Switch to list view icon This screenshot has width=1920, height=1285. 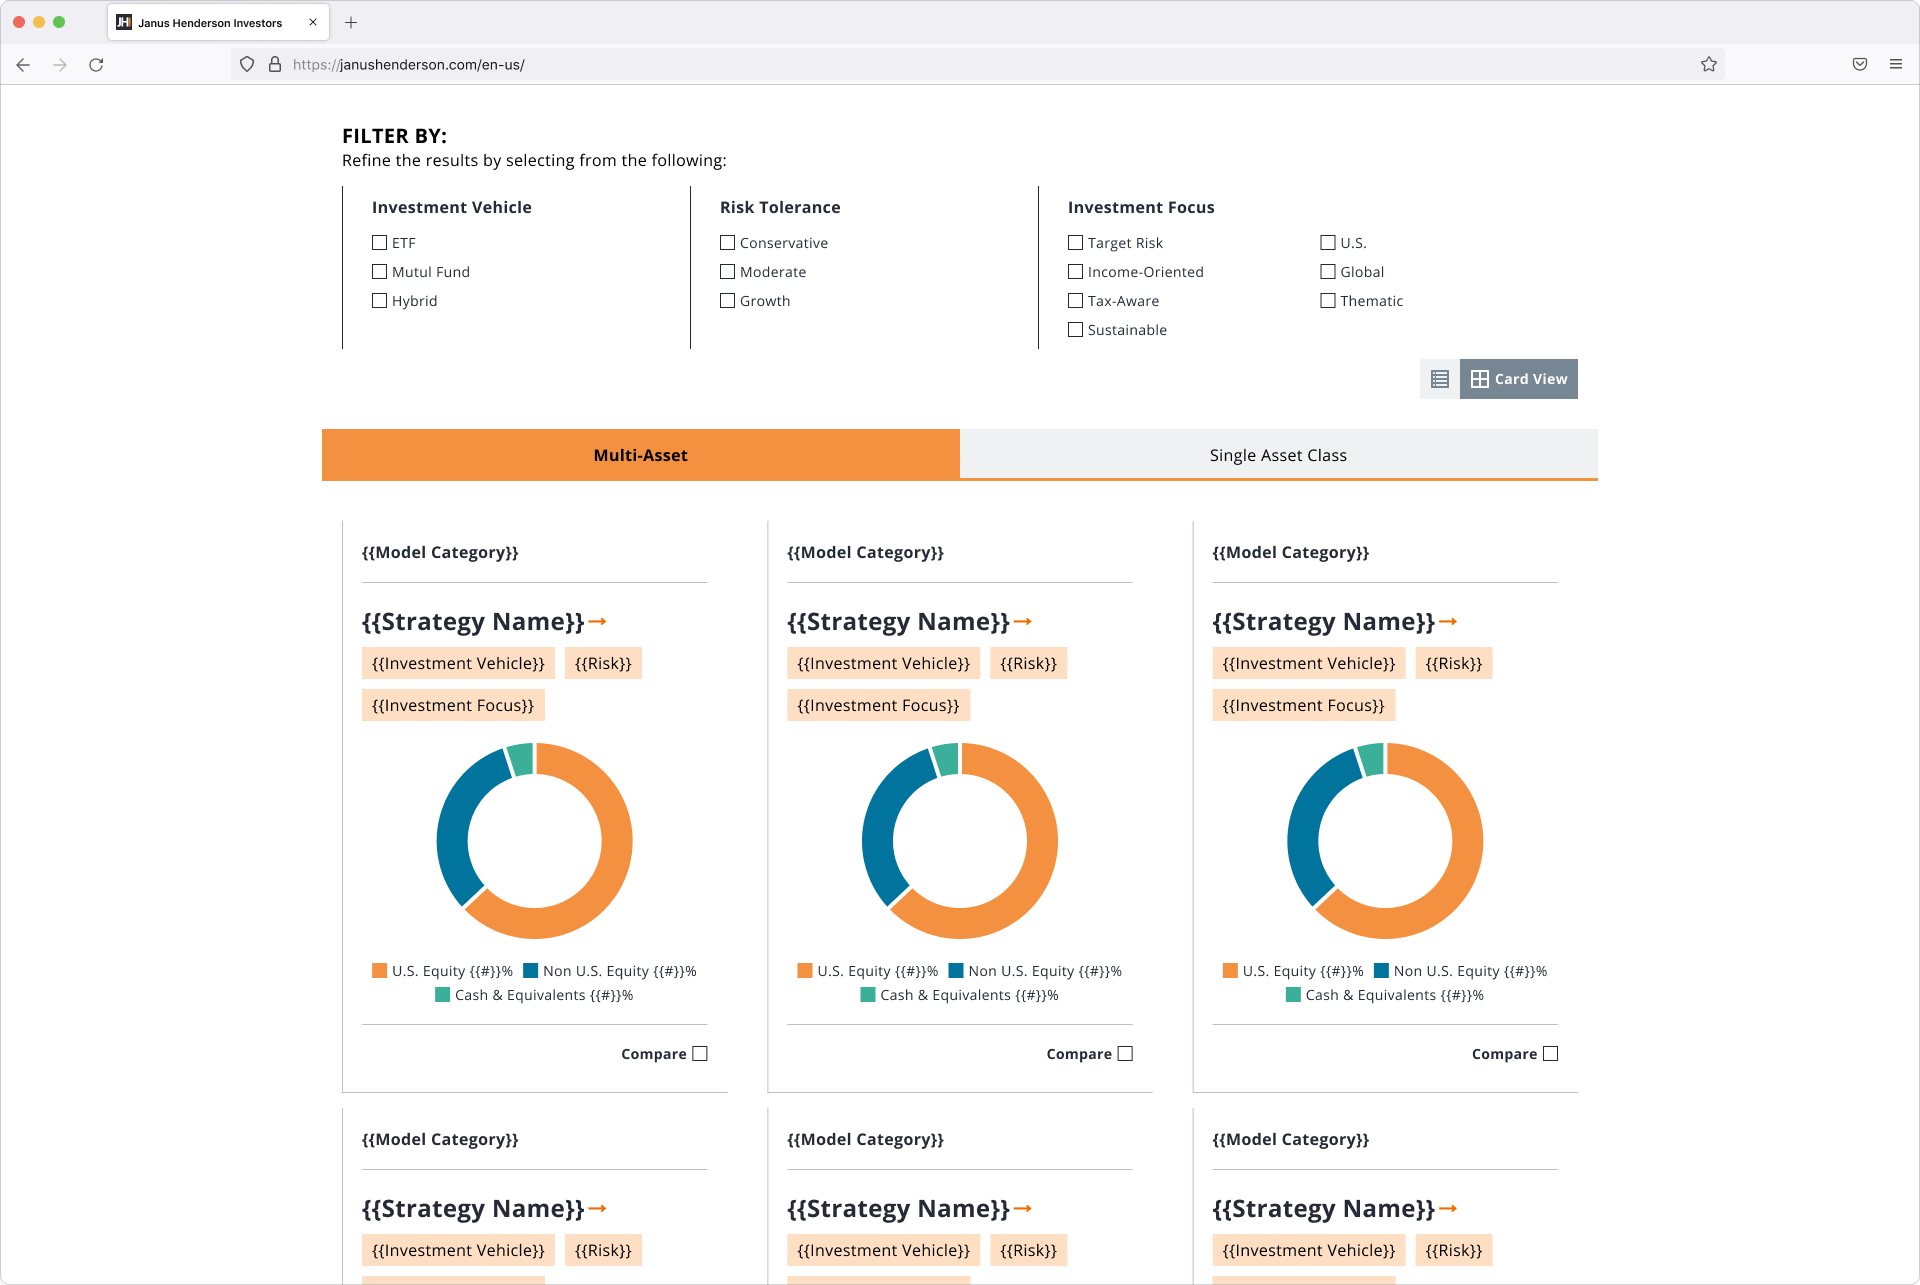coord(1440,379)
